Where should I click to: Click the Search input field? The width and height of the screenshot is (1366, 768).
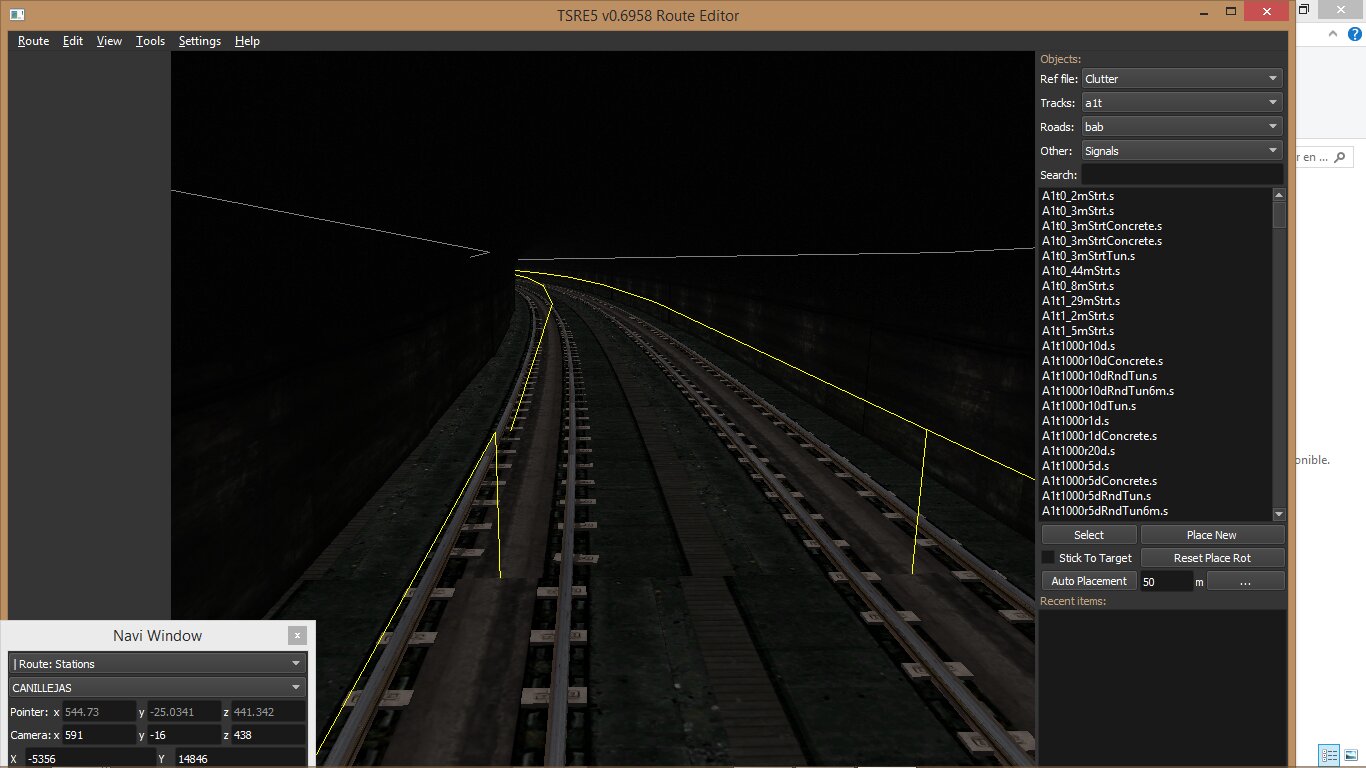(1182, 175)
